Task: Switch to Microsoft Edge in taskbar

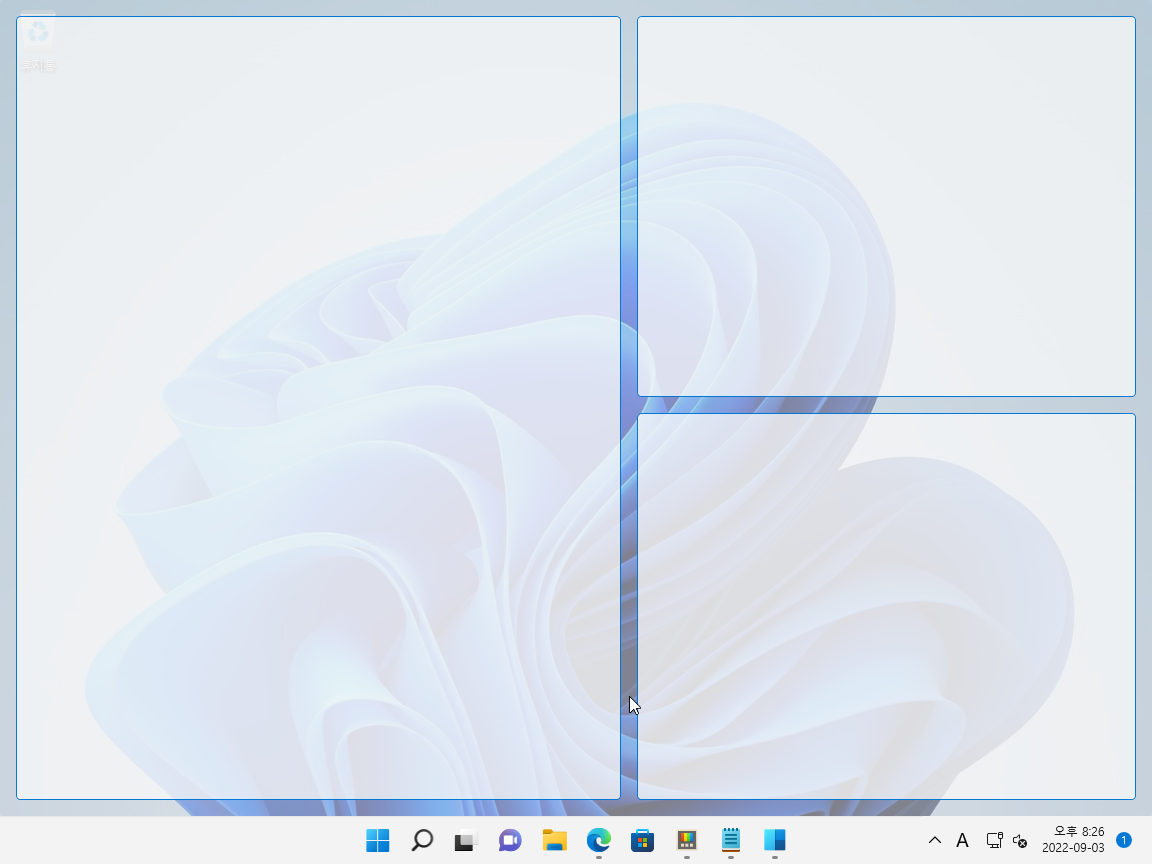Action: (x=598, y=840)
